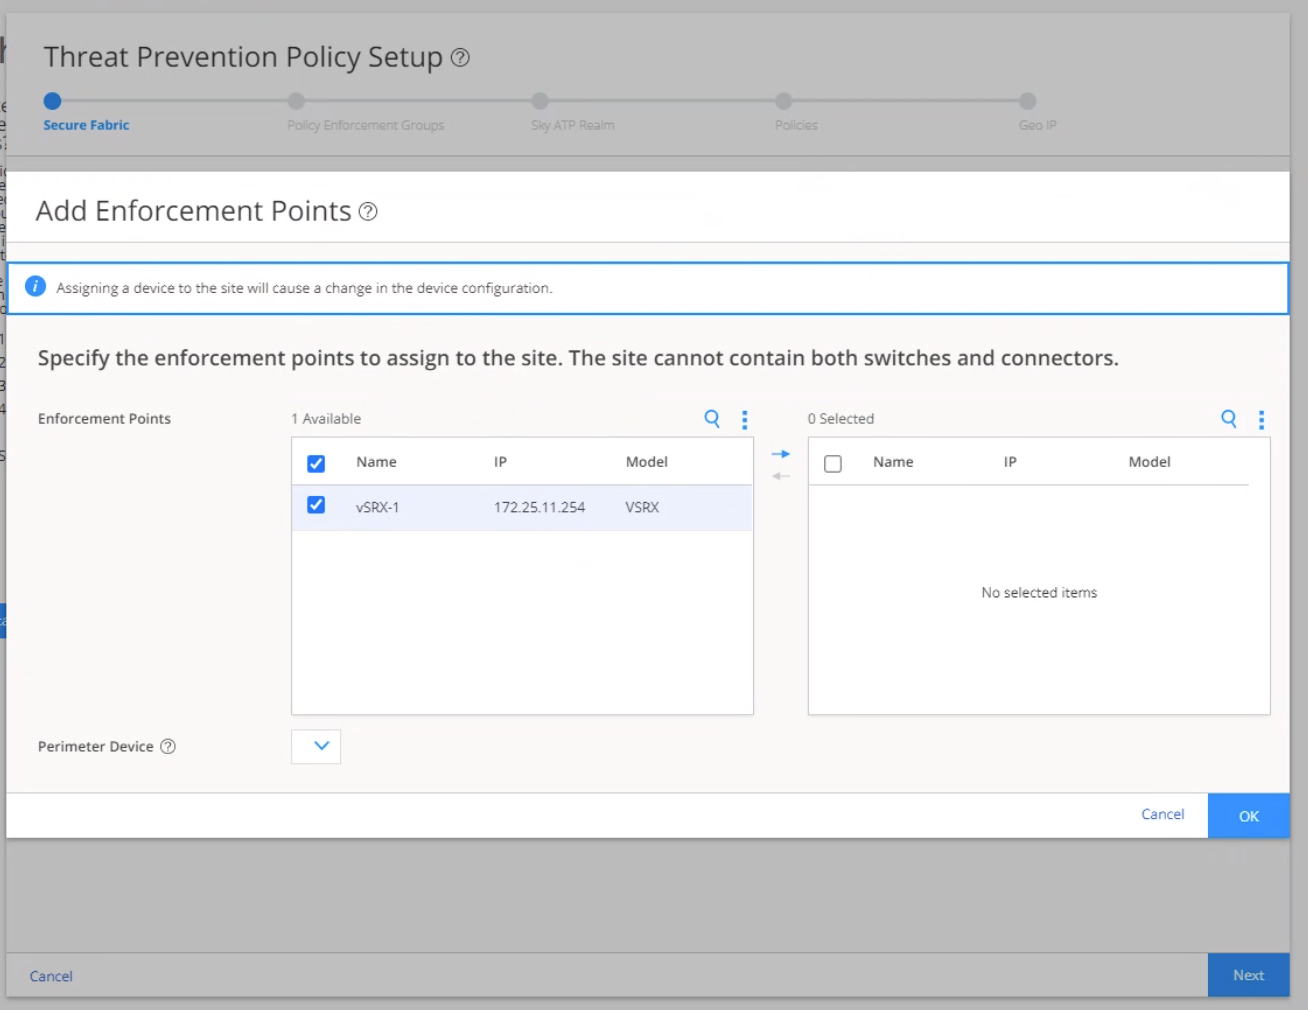Toggle select-all checkbox in Selected list header
Screen dimensions: 1308x1010
click(x=833, y=463)
